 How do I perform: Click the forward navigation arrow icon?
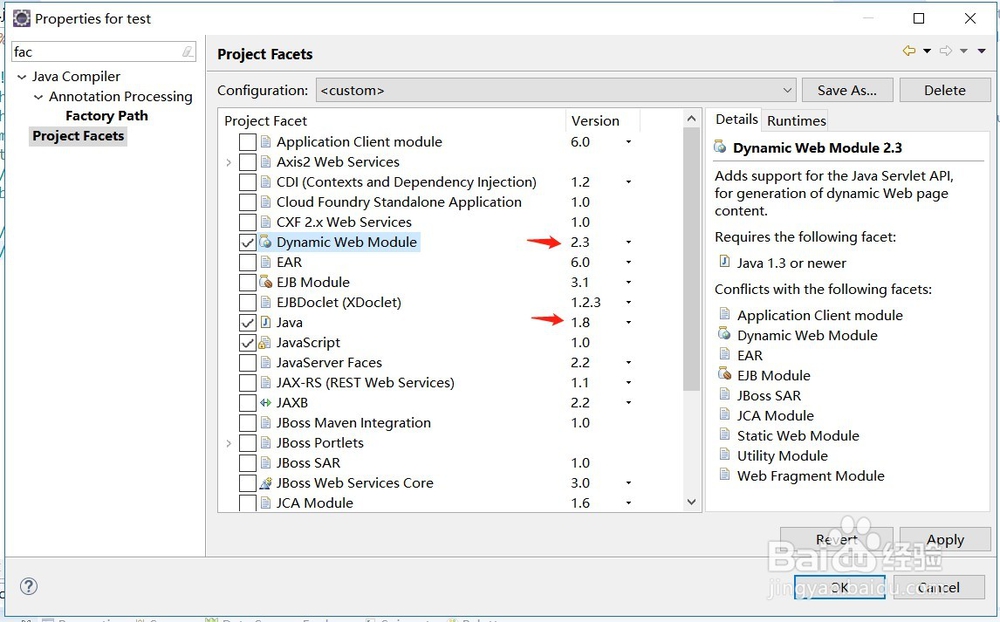946,51
